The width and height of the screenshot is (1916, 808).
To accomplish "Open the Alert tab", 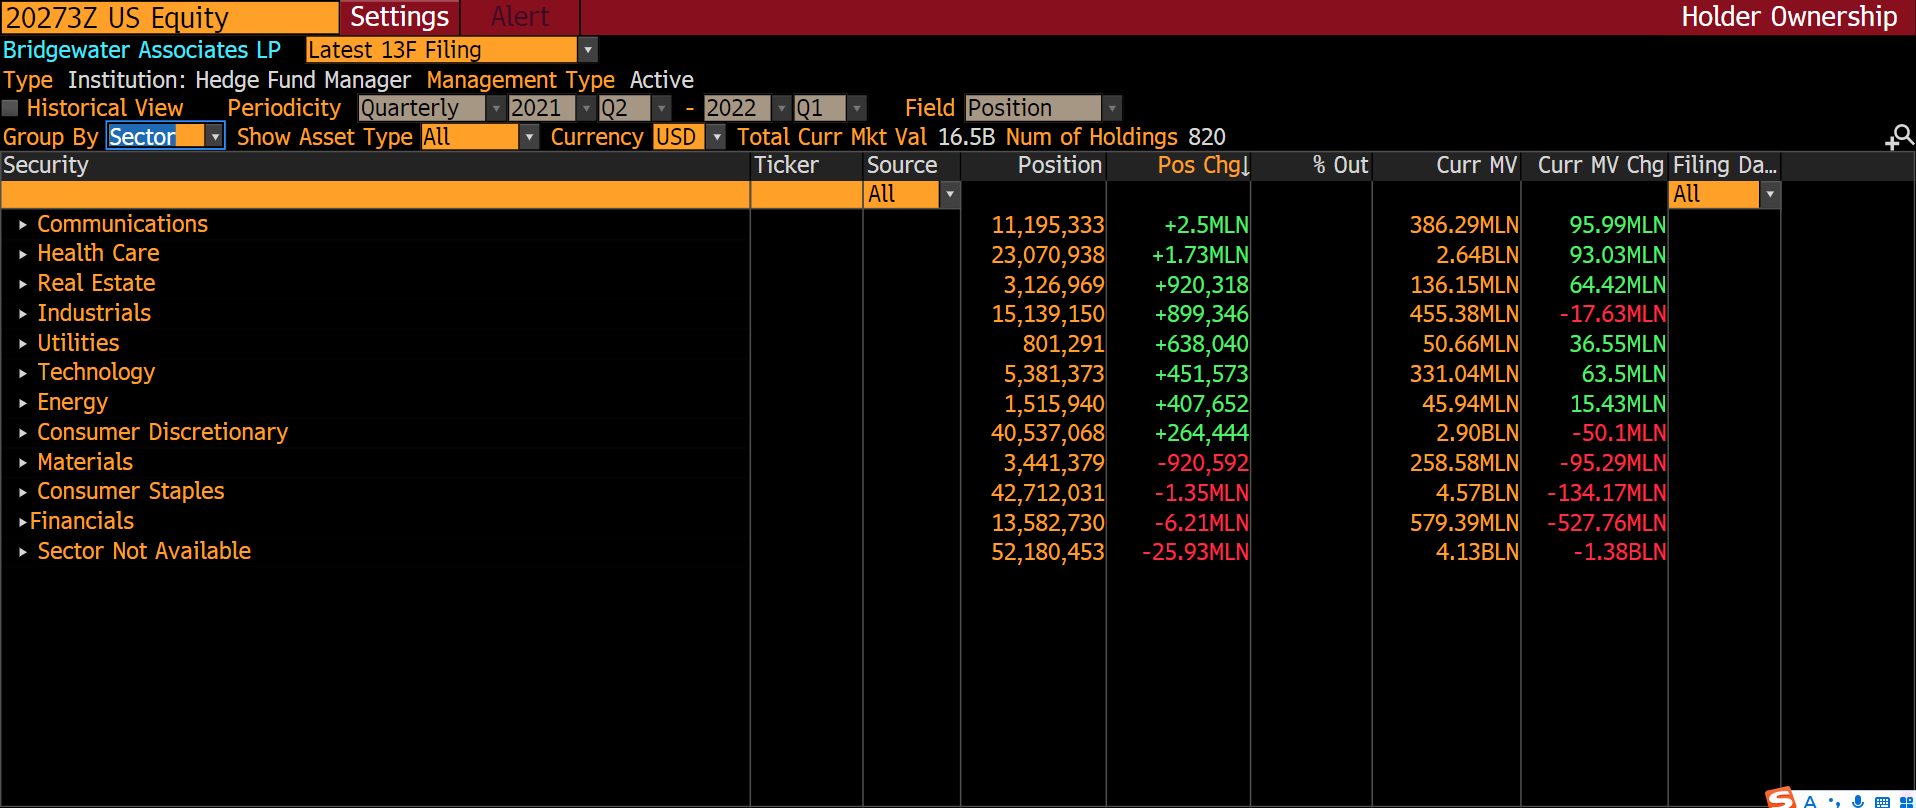I will (x=520, y=17).
